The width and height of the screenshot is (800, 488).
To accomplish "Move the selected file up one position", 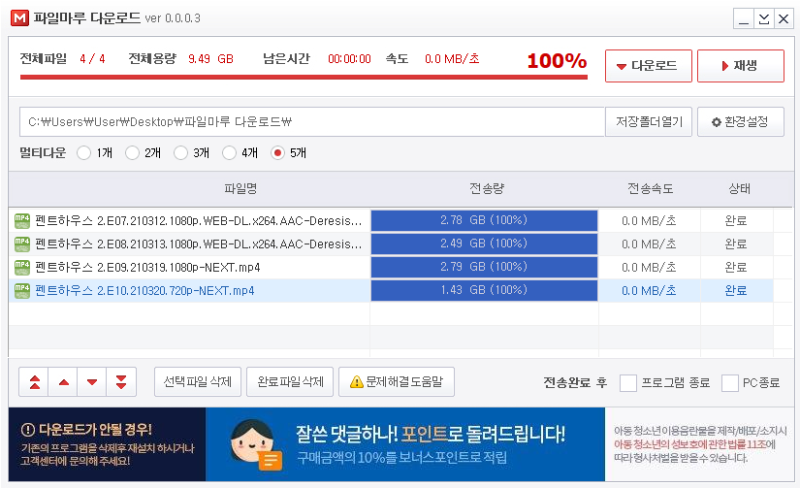I will click(x=63, y=382).
